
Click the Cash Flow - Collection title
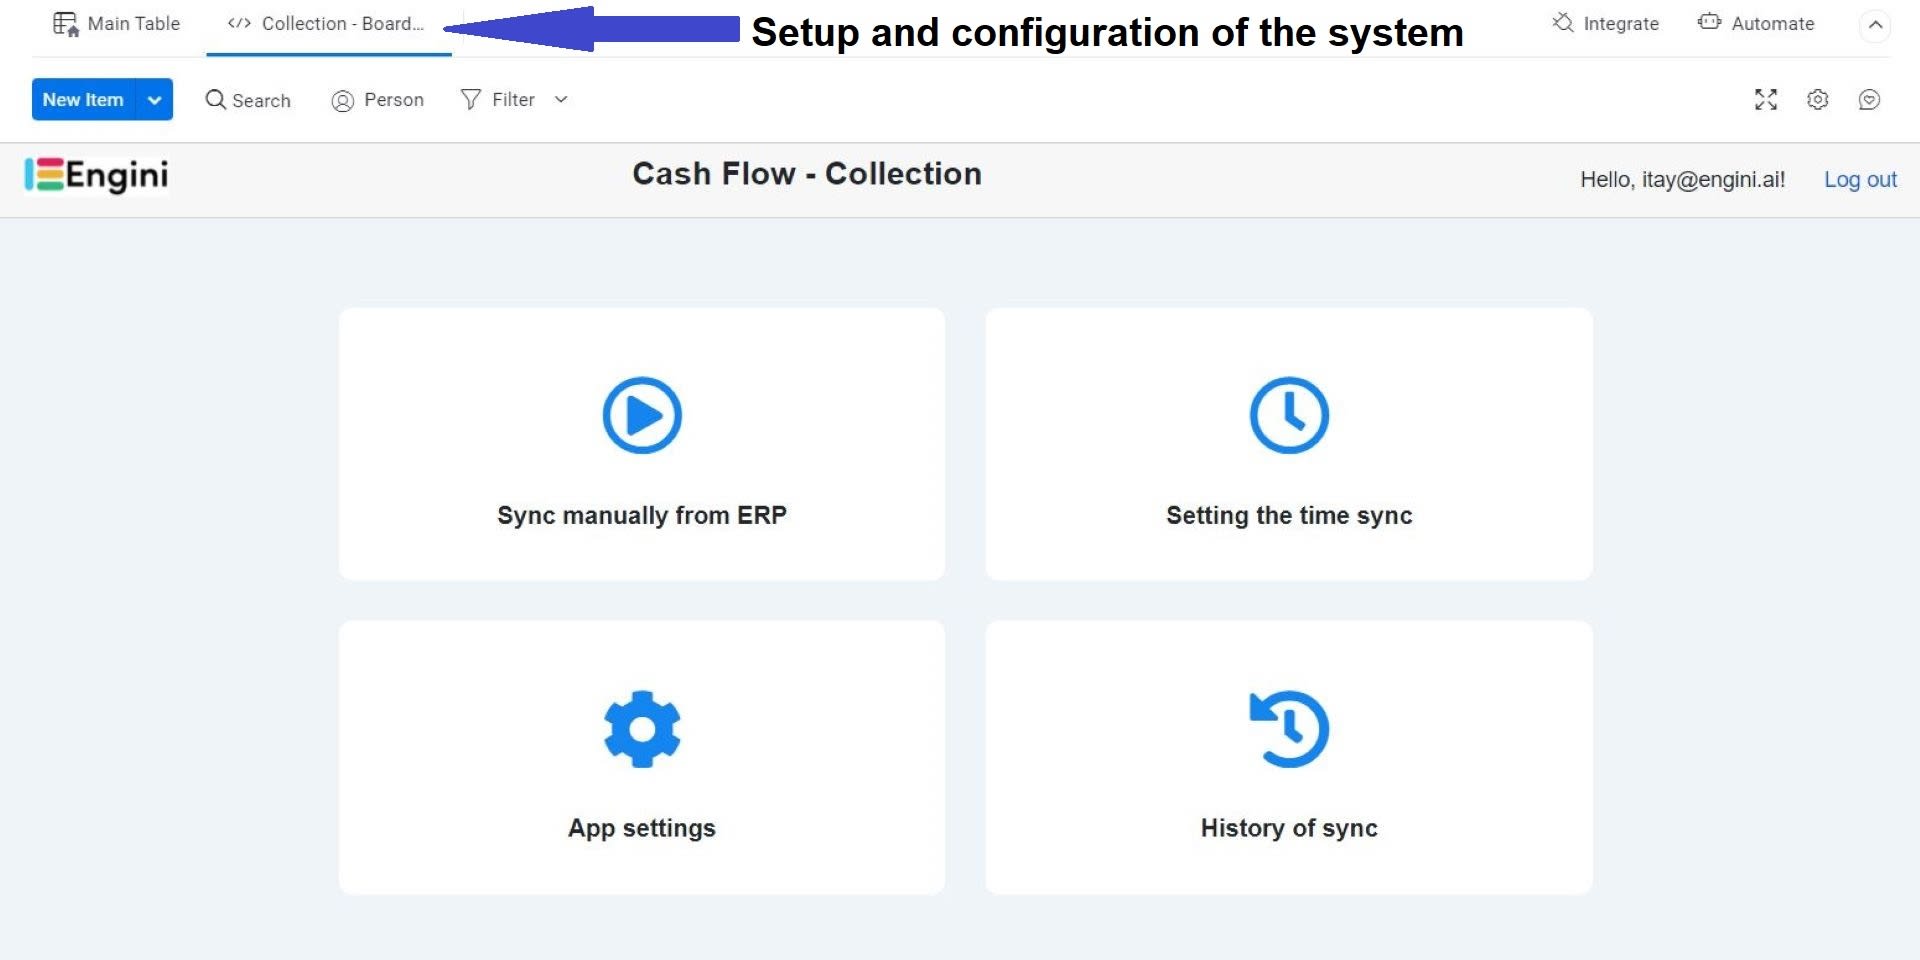807,174
